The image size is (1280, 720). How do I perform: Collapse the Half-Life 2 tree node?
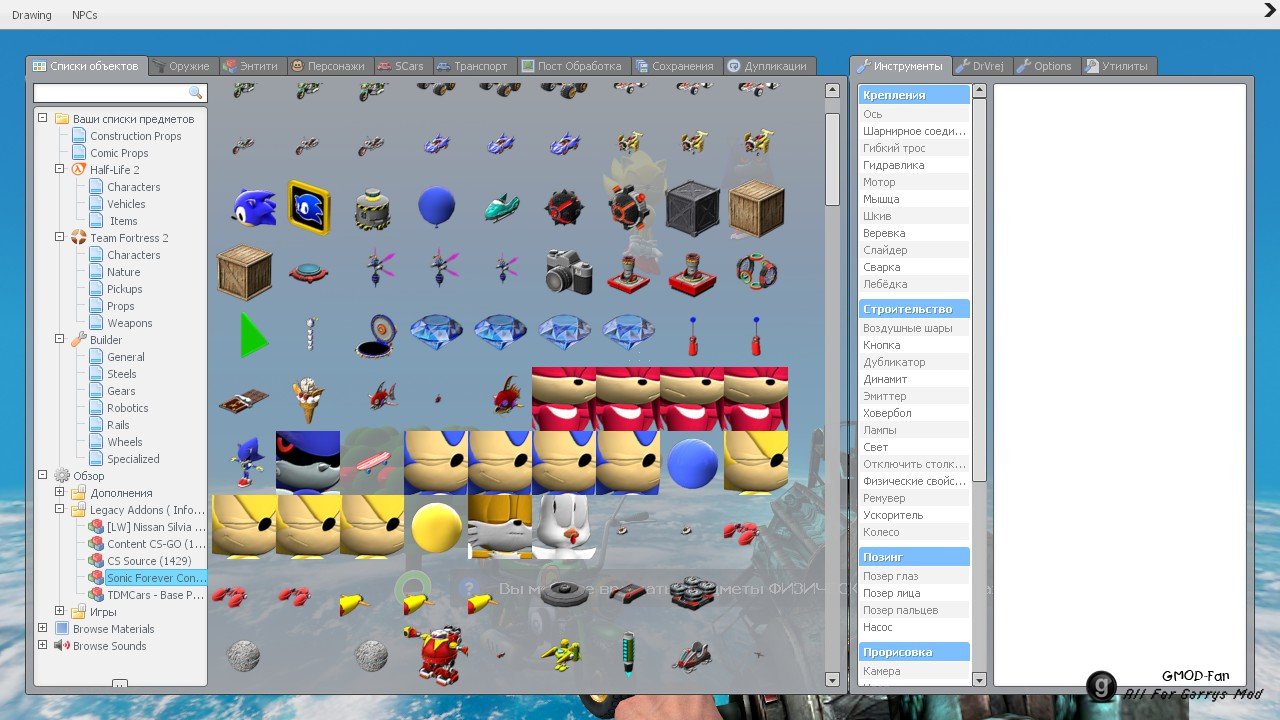pyautogui.click(x=60, y=169)
